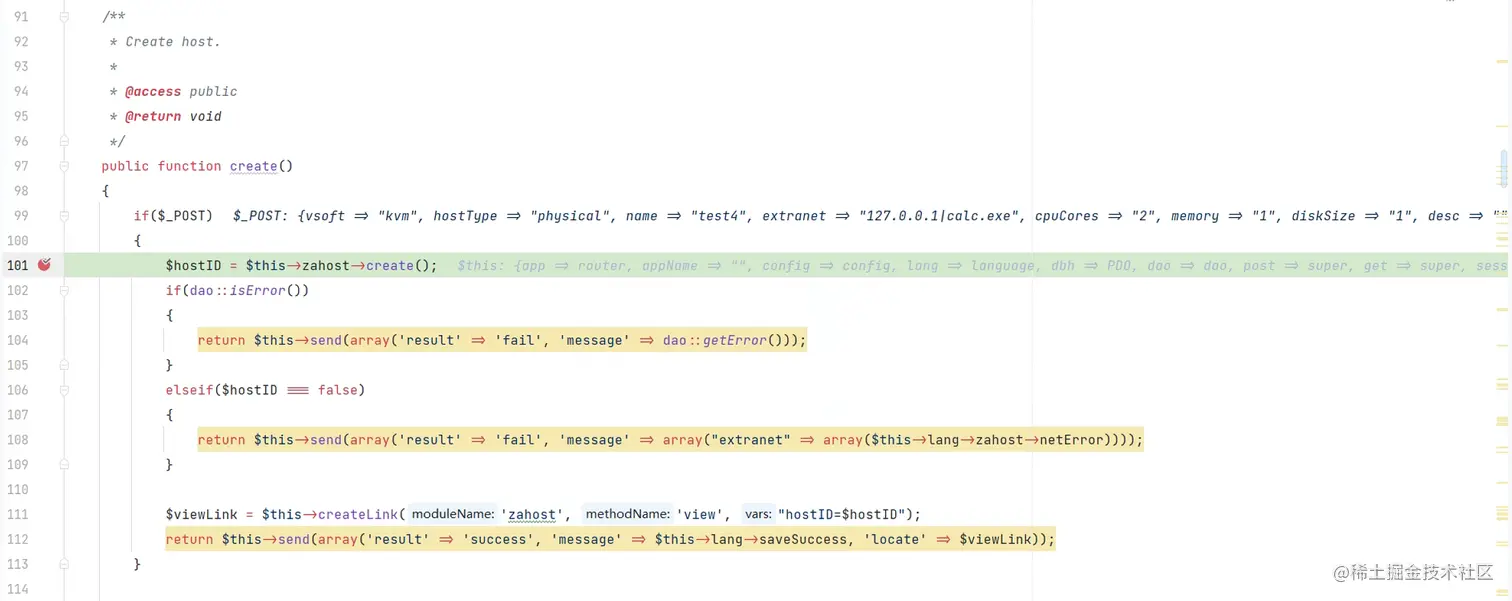The width and height of the screenshot is (1512, 601).
Task: Click line number 108 in the gutter
Action: pos(16,440)
